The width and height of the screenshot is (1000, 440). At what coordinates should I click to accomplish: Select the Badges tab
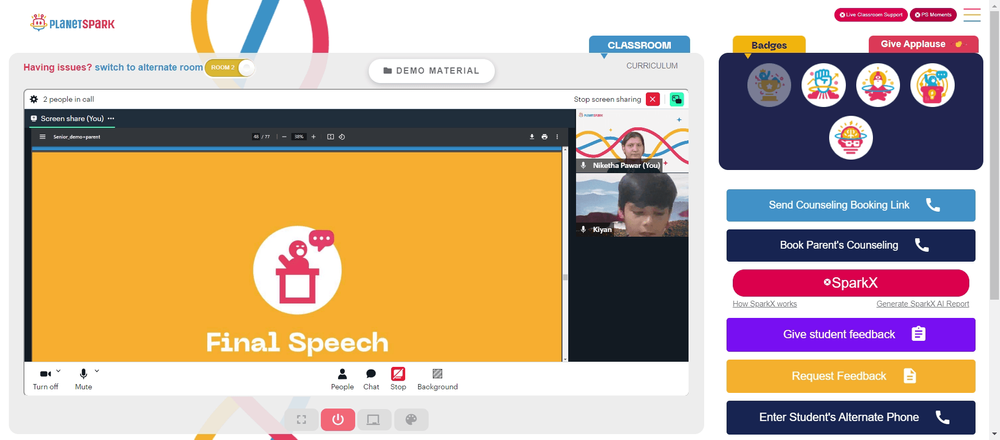[x=769, y=45]
